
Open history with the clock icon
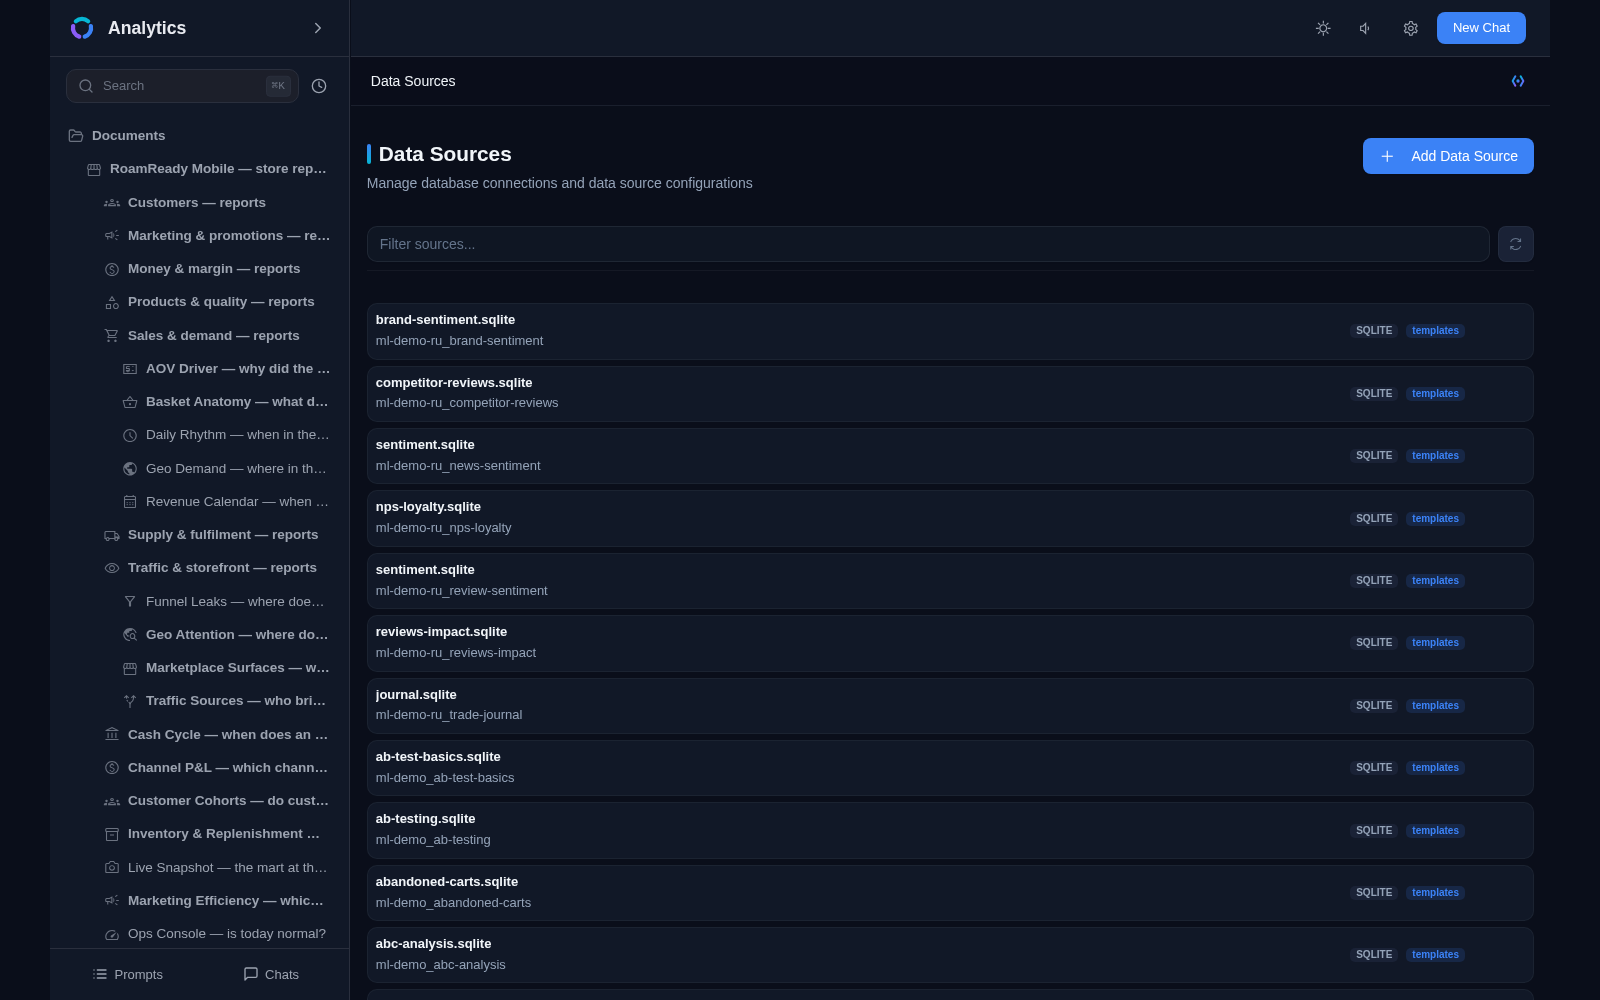coord(319,86)
